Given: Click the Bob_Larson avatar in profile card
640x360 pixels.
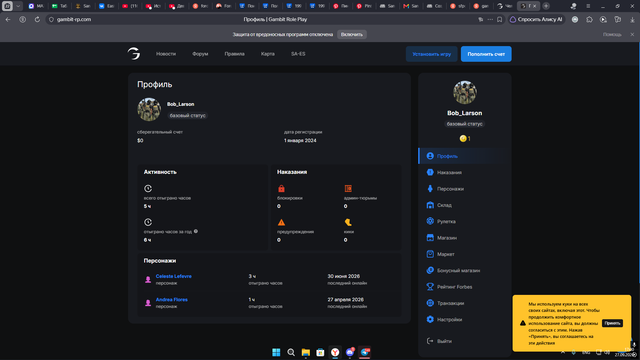Looking at the screenshot, I should [x=149, y=109].
